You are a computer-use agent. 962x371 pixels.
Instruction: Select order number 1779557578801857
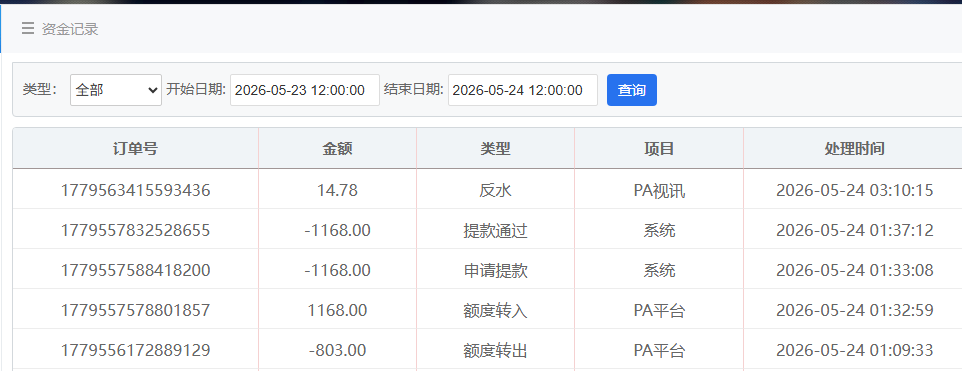pyautogui.click(x=136, y=310)
